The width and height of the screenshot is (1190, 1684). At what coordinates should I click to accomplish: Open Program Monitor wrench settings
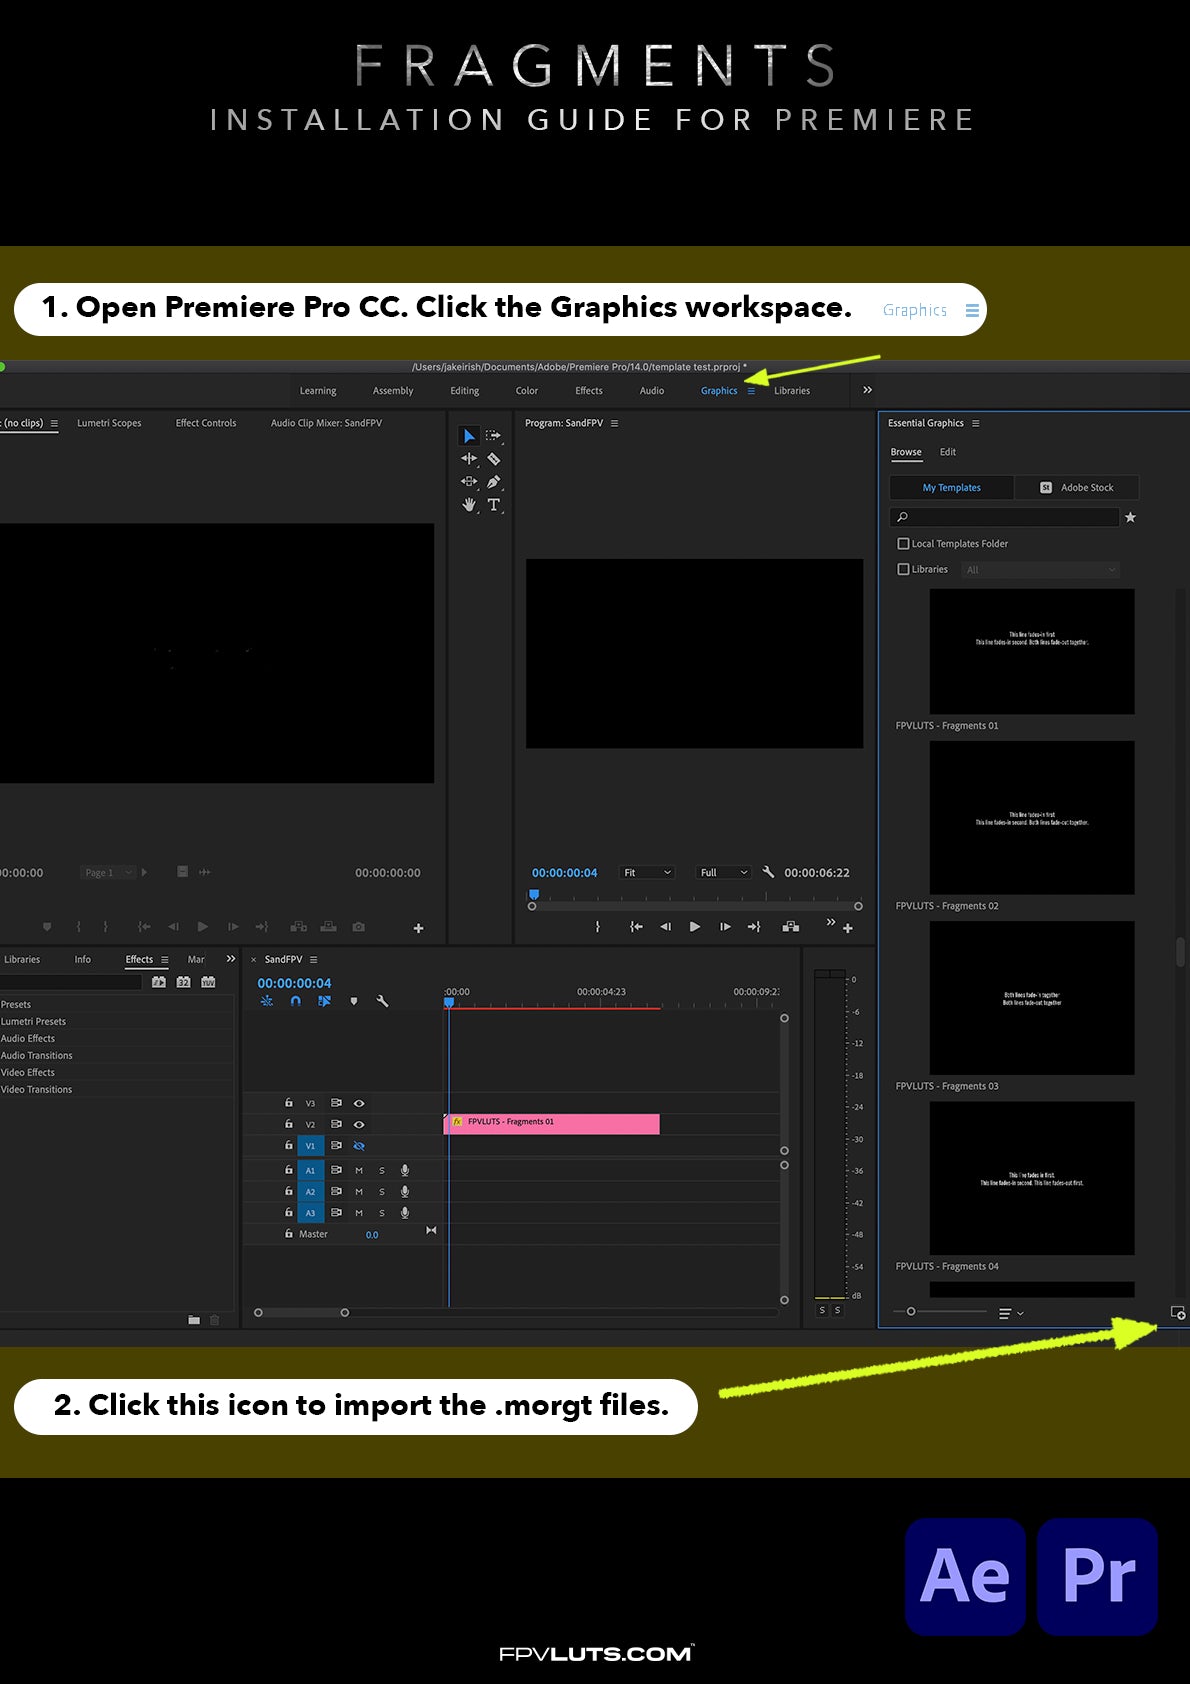tap(768, 872)
